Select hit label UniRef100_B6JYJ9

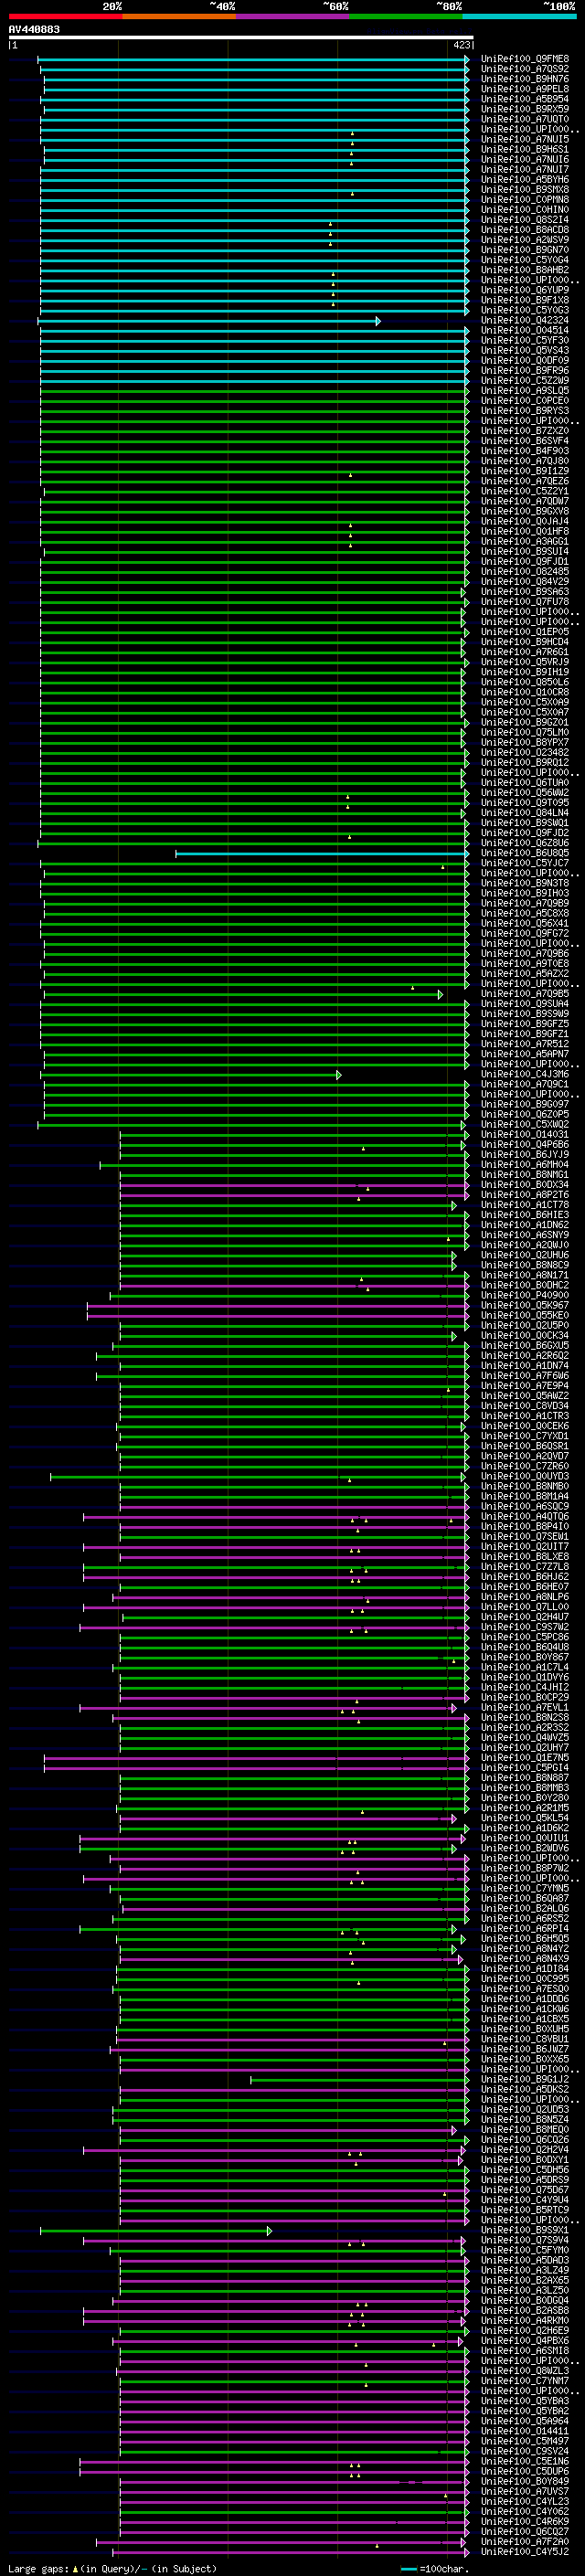[x=525, y=1154]
